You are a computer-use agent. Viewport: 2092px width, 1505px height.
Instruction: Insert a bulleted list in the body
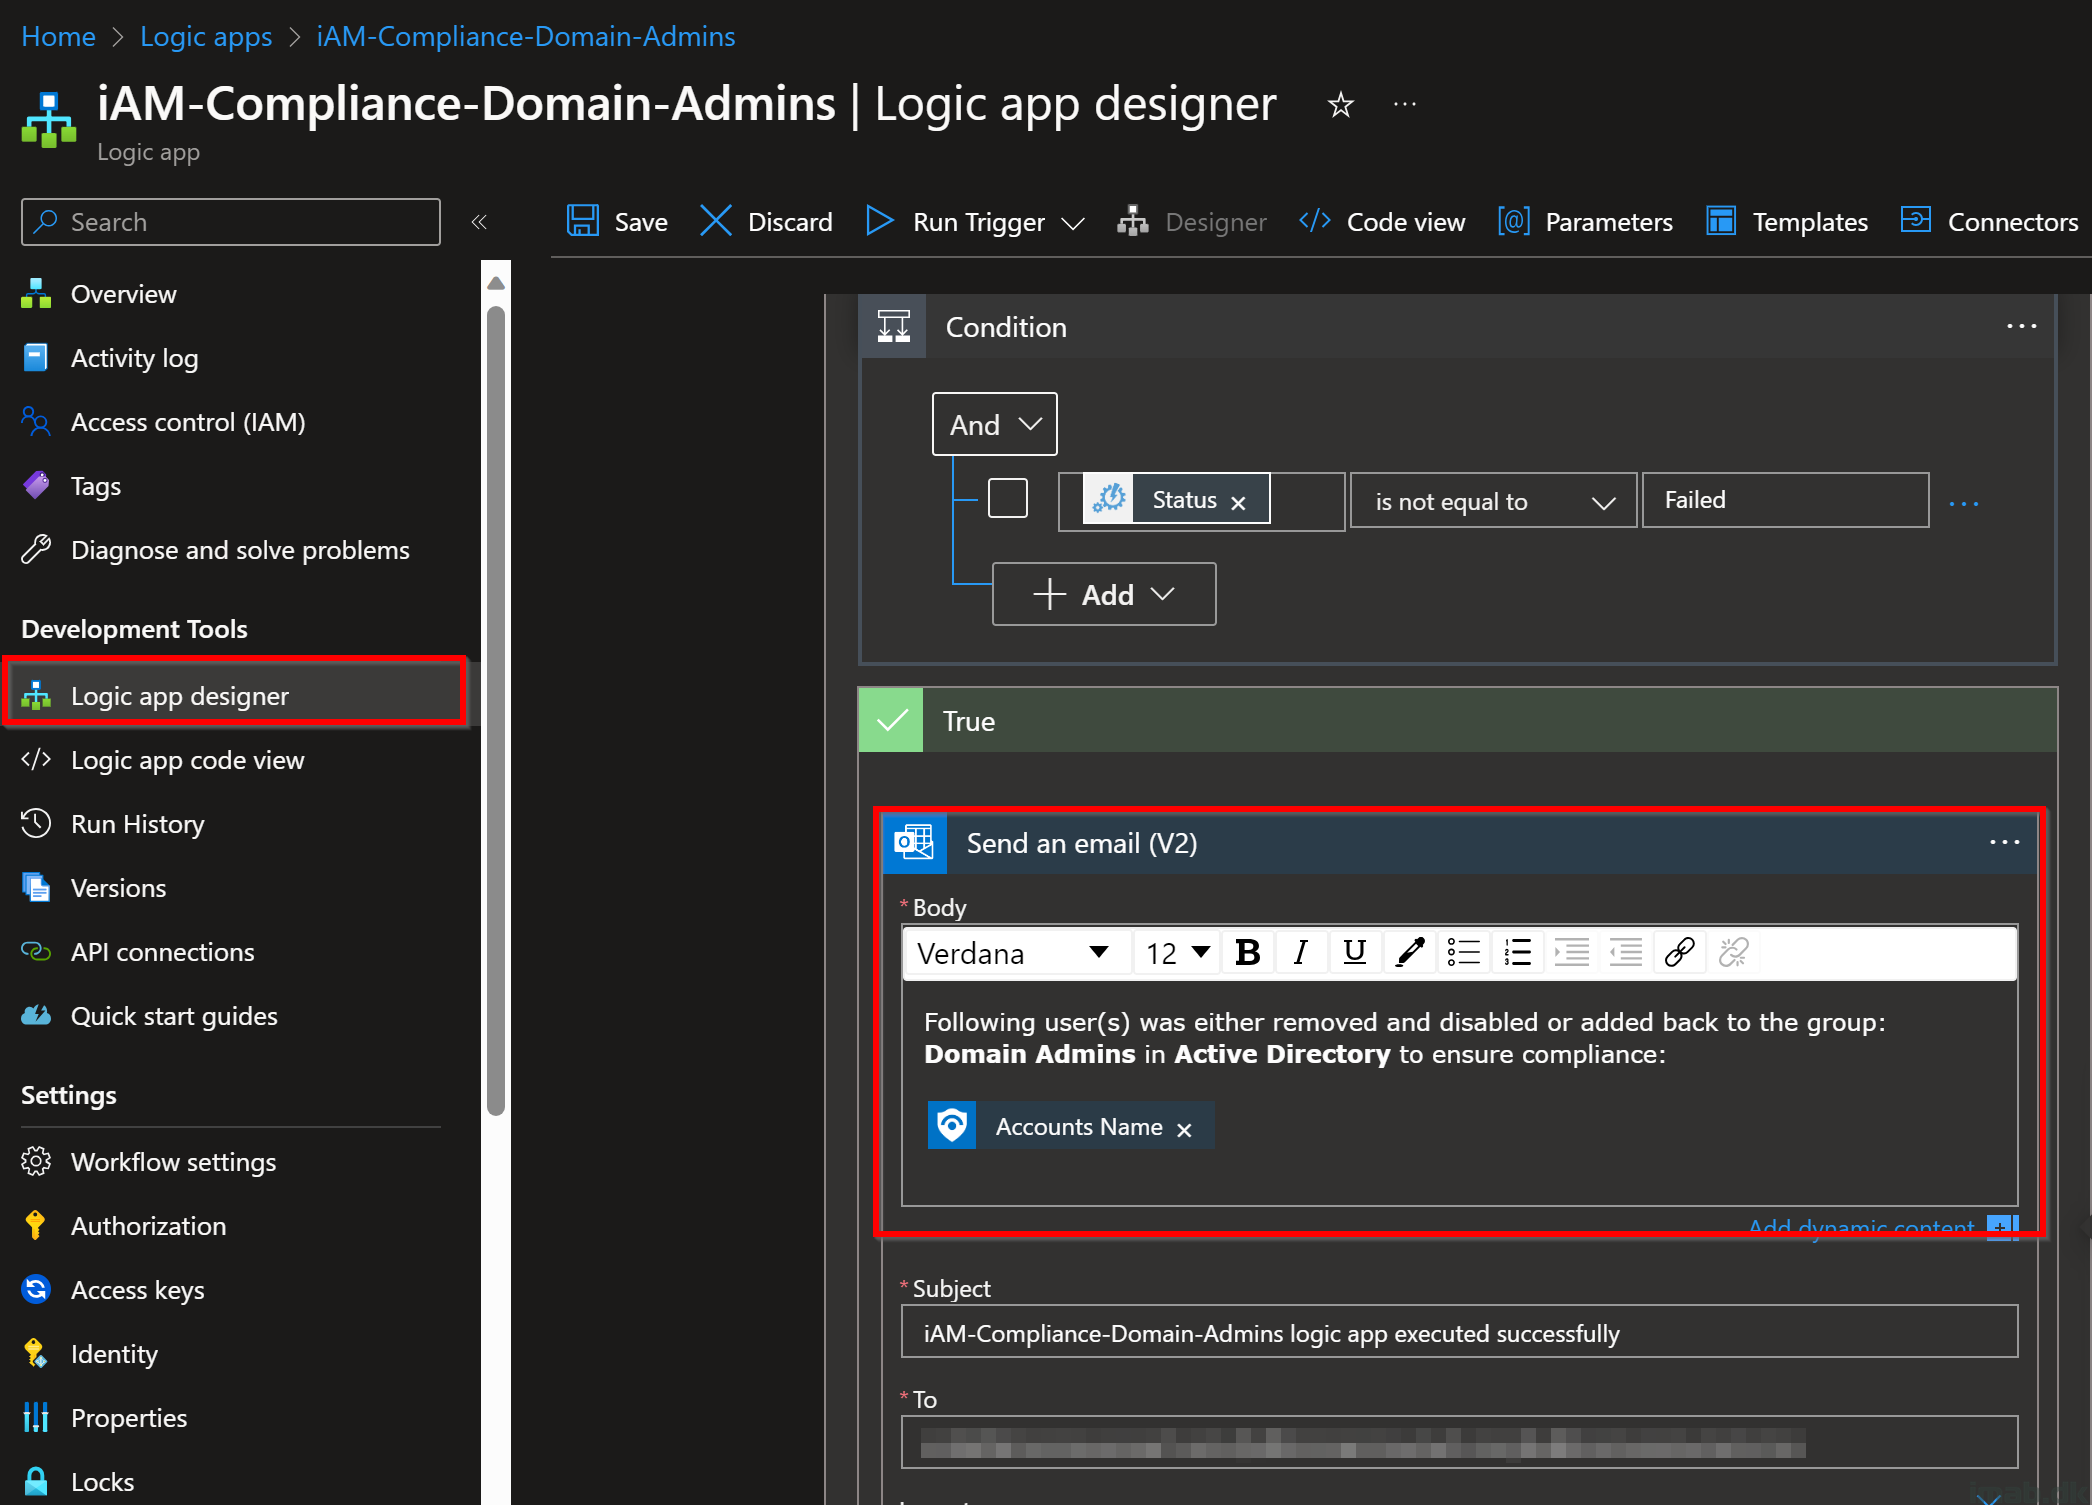point(1464,953)
